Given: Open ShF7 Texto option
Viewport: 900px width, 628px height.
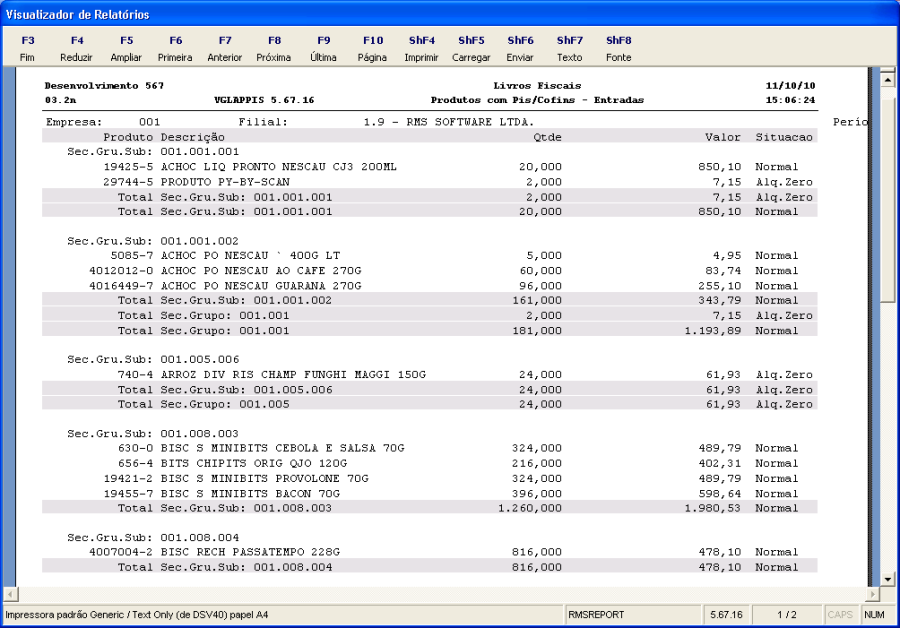Looking at the screenshot, I should pyautogui.click(x=569, y=49).
